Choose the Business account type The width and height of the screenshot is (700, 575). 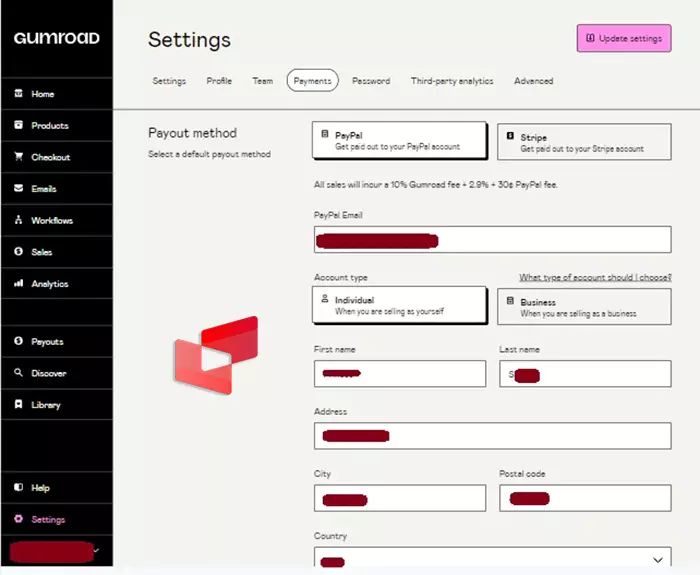[x=584, y=307]
